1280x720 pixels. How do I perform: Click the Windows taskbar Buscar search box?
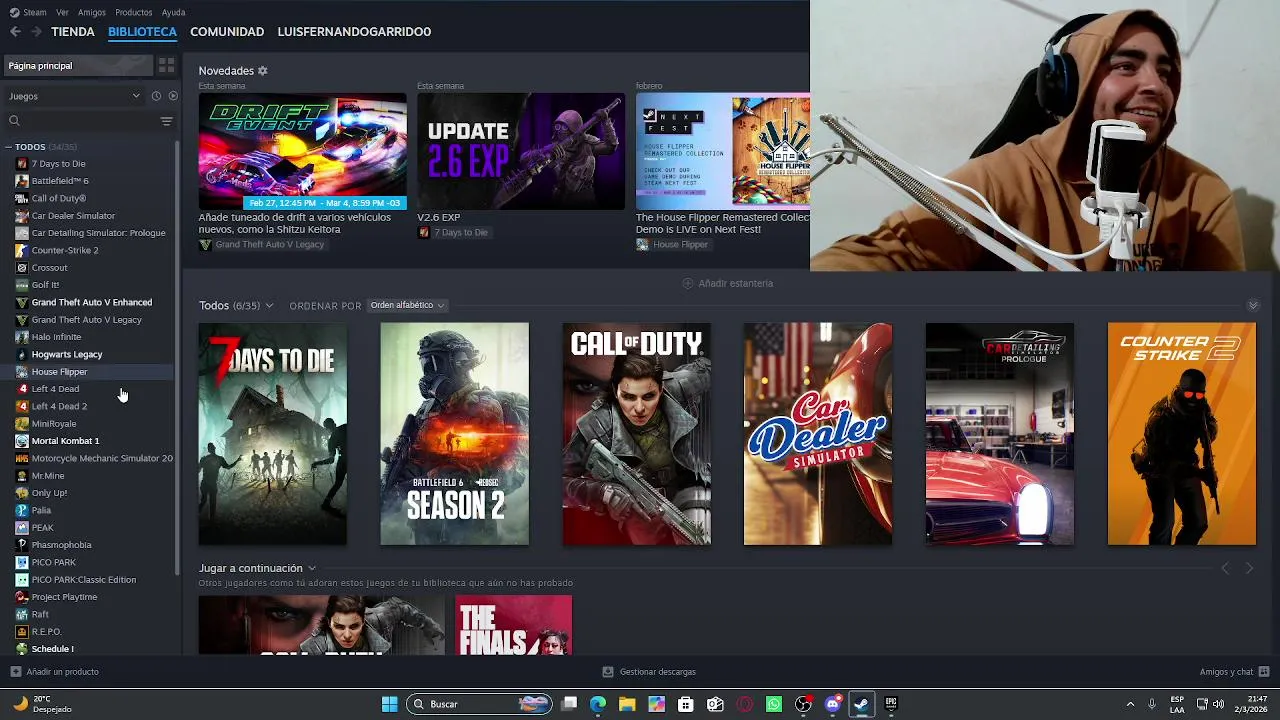coord(479,704)
